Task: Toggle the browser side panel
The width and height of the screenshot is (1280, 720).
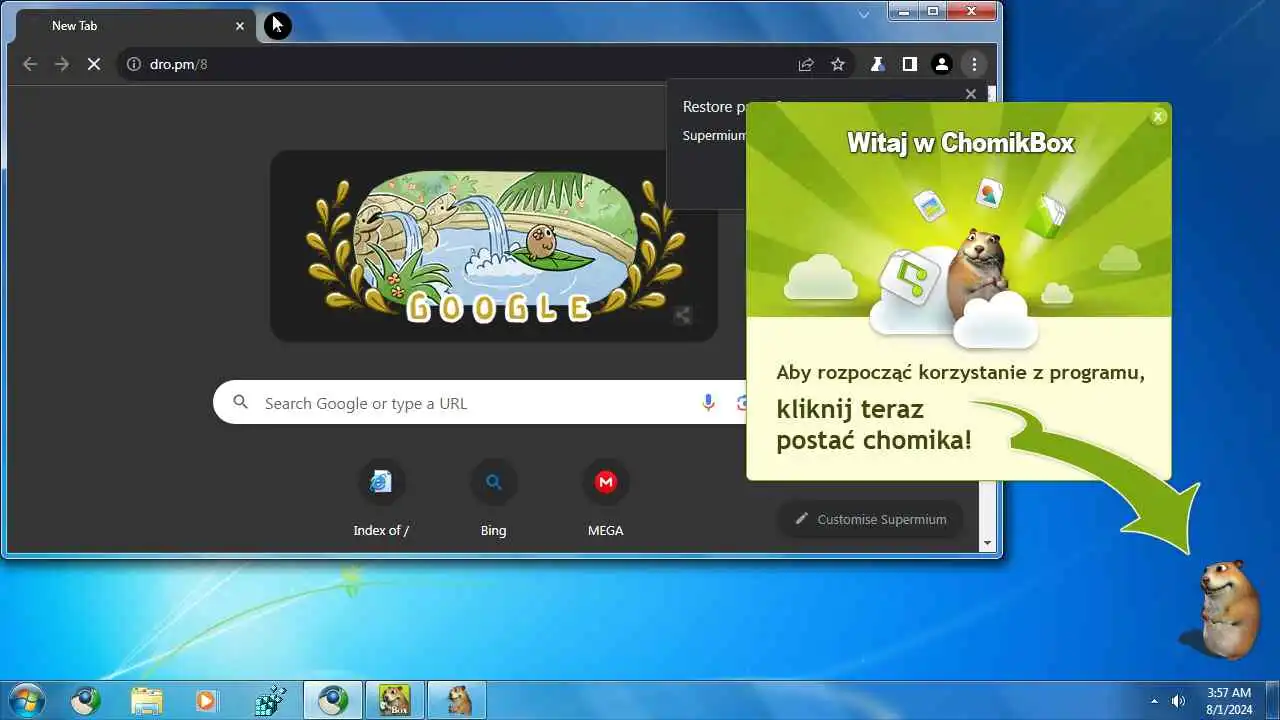Action: [909, 64]
